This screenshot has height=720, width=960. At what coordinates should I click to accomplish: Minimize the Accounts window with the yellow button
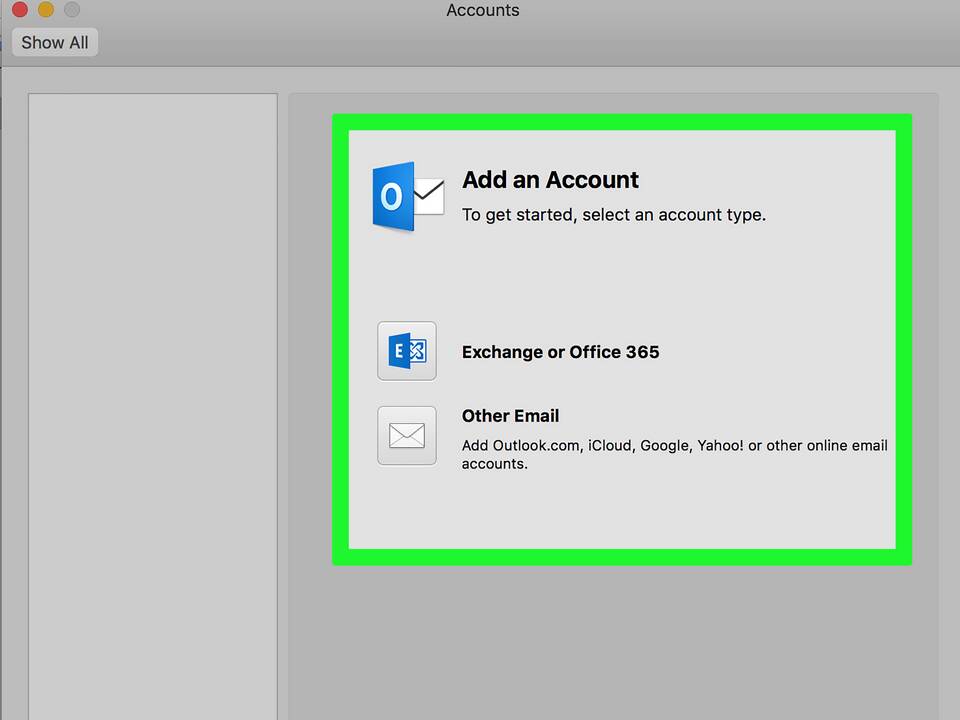pos(46,9)
